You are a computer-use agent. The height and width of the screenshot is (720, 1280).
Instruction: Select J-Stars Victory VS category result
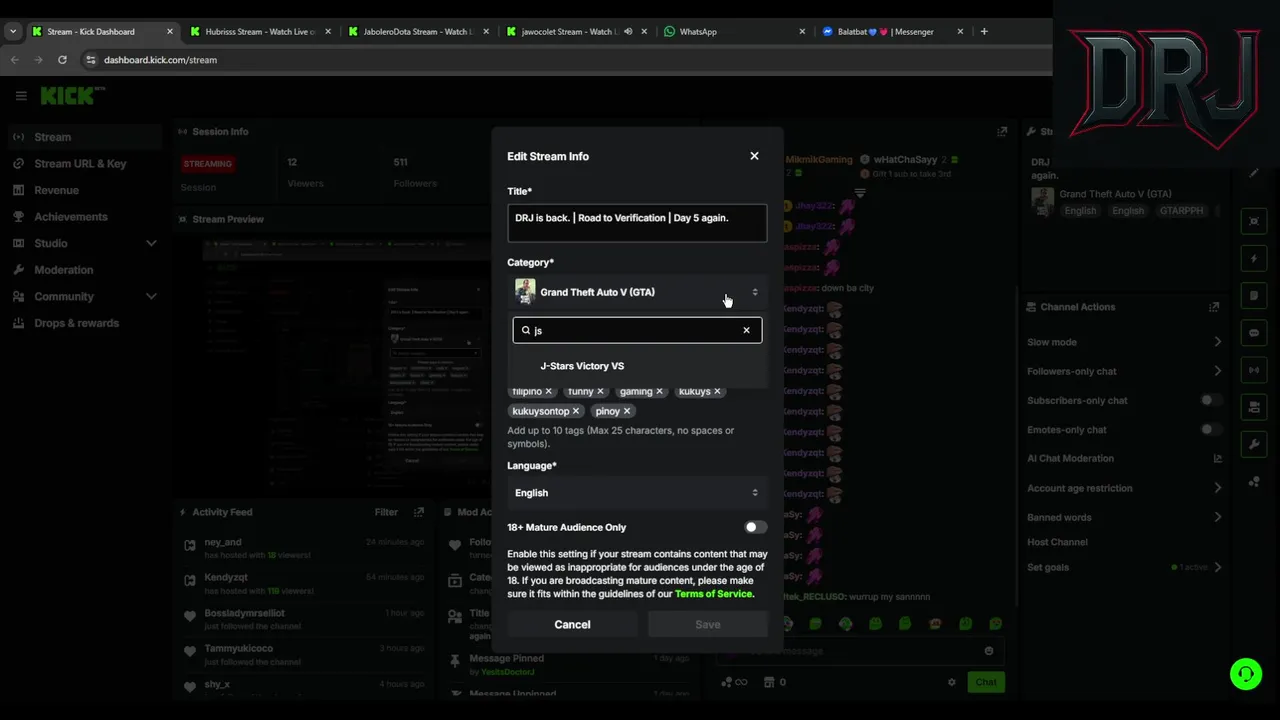(x=637, y=366)
